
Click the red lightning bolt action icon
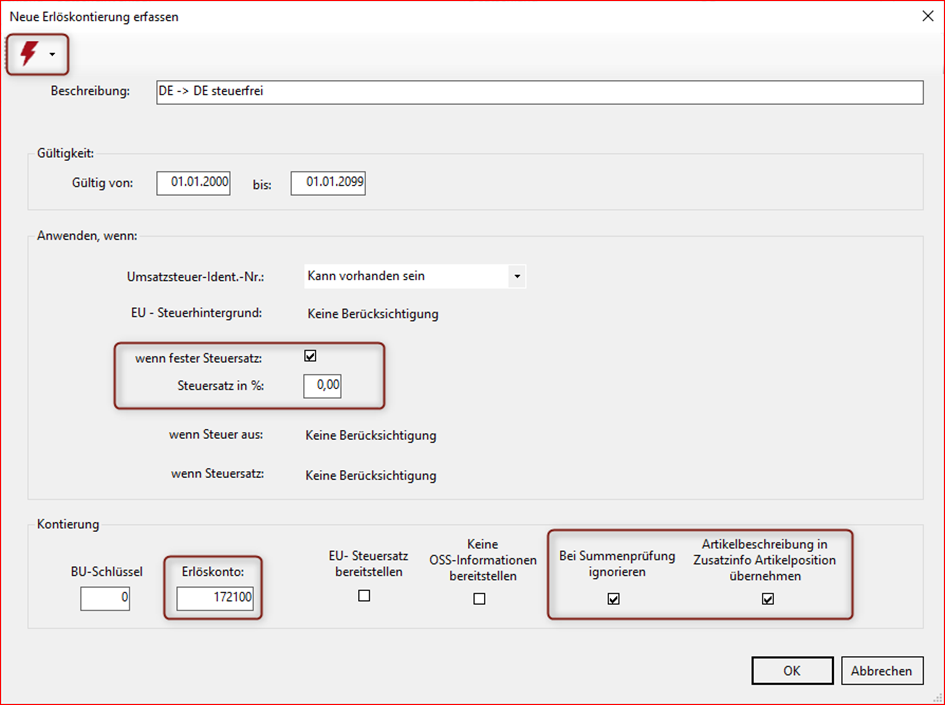27,53
